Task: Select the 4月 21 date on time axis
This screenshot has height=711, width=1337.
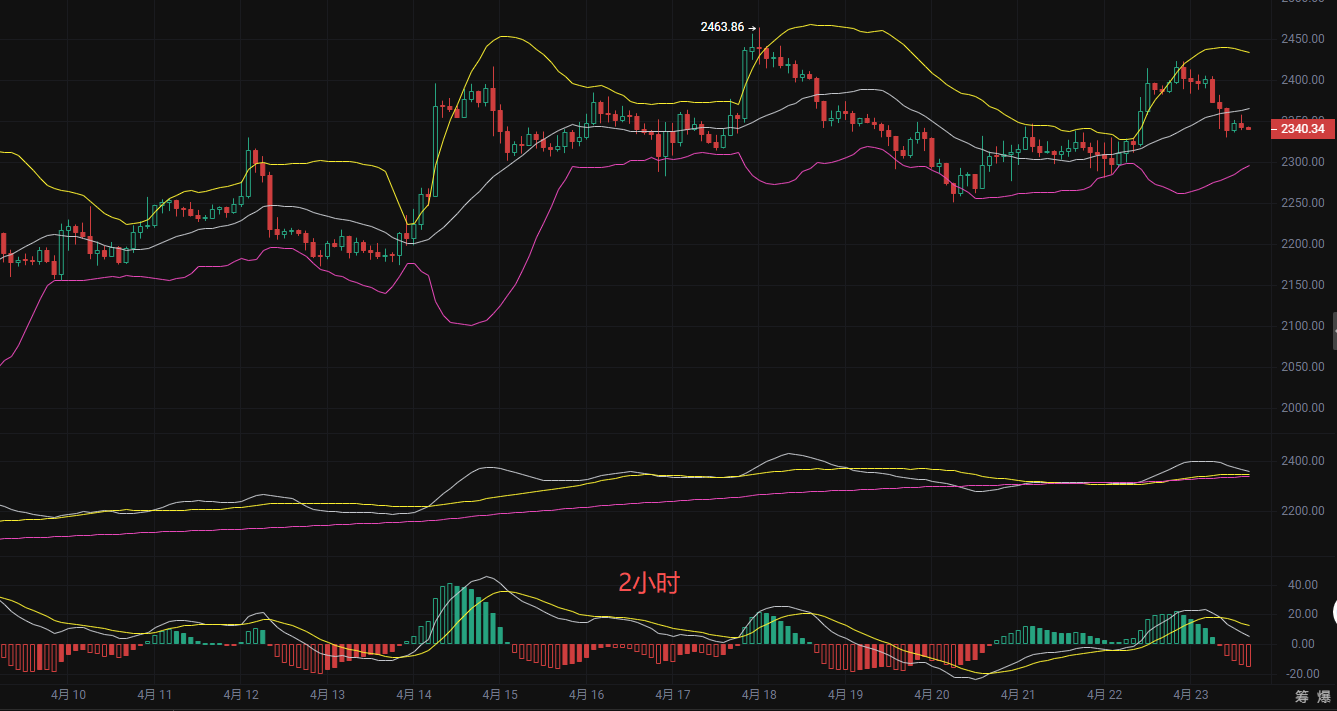Action: click(1017, 694)
